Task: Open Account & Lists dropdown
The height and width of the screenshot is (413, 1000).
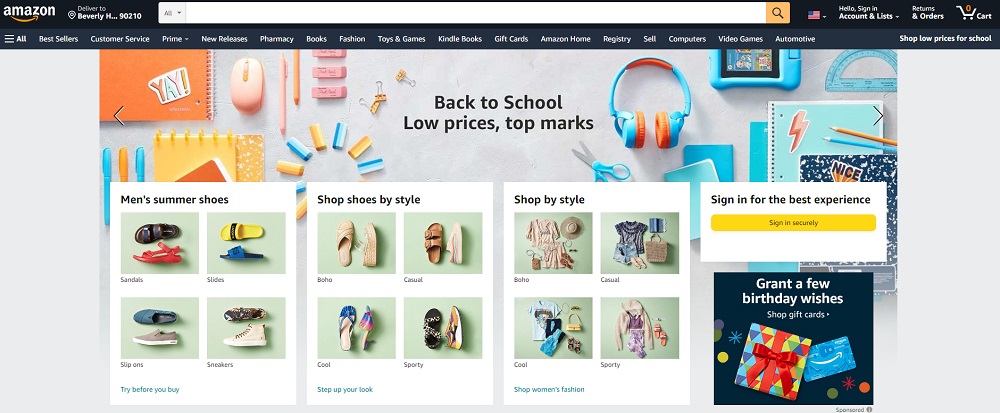Action: click(869, 13)
